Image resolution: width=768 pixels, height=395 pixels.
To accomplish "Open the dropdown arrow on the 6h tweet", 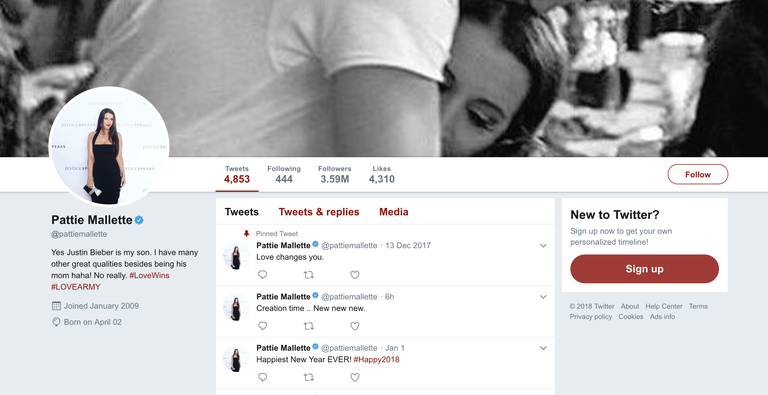I will [543, 296].
